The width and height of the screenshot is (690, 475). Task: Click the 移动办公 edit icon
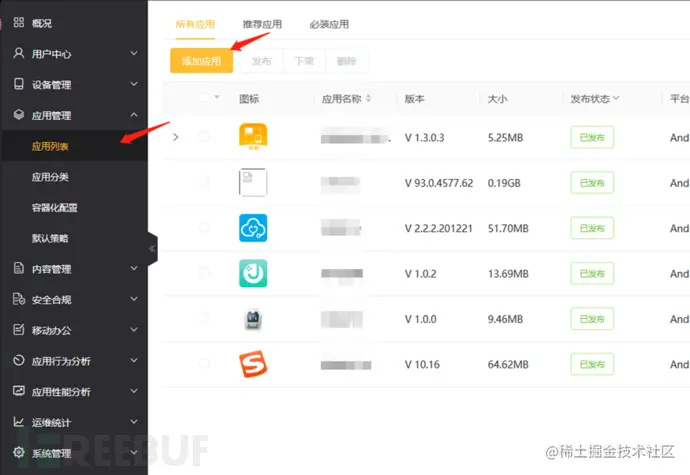[x=18, y=329]
